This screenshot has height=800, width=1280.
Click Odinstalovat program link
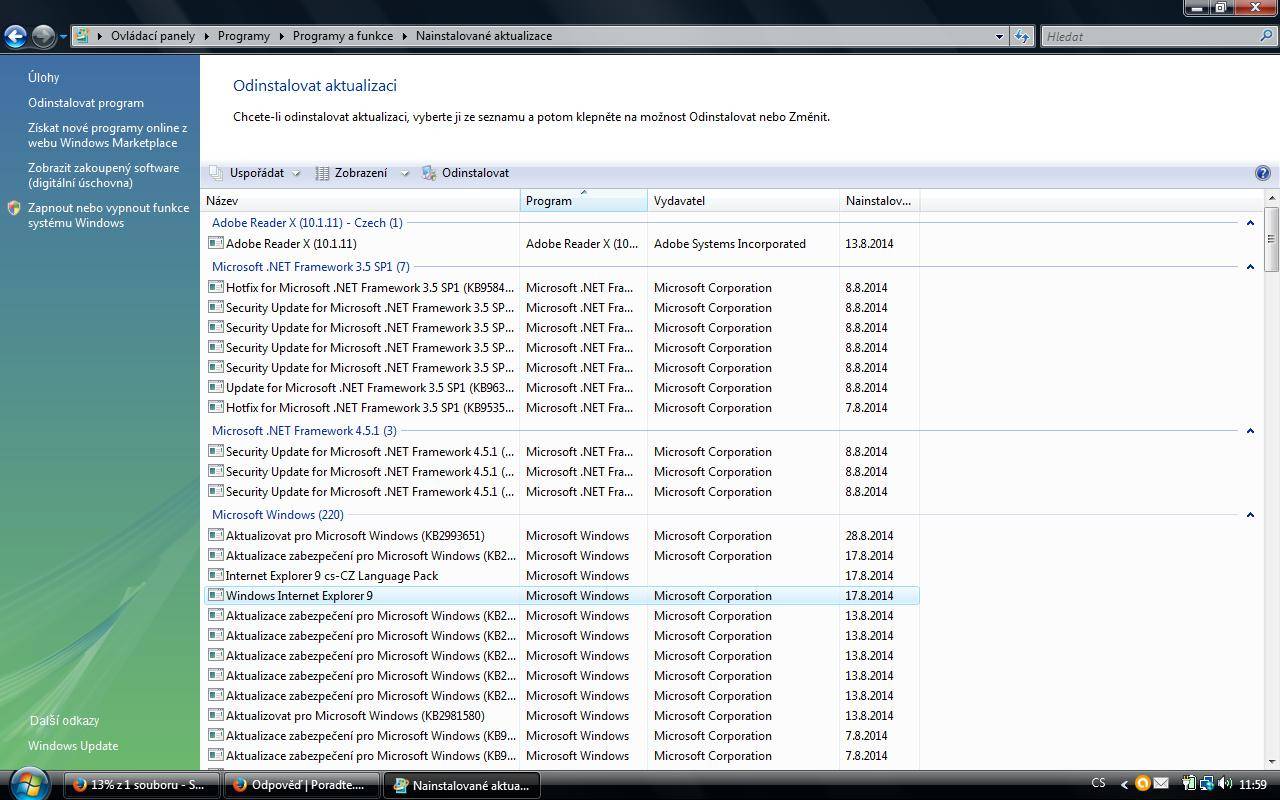(86, 103)
